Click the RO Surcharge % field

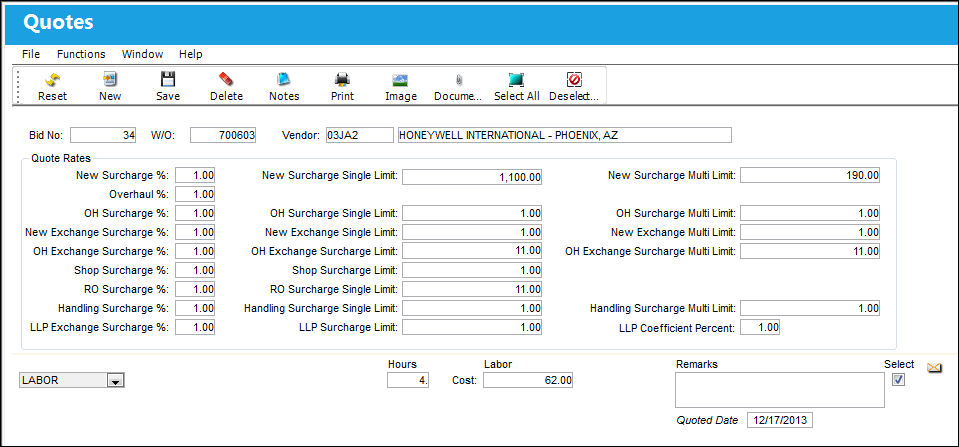click(195, 289)
